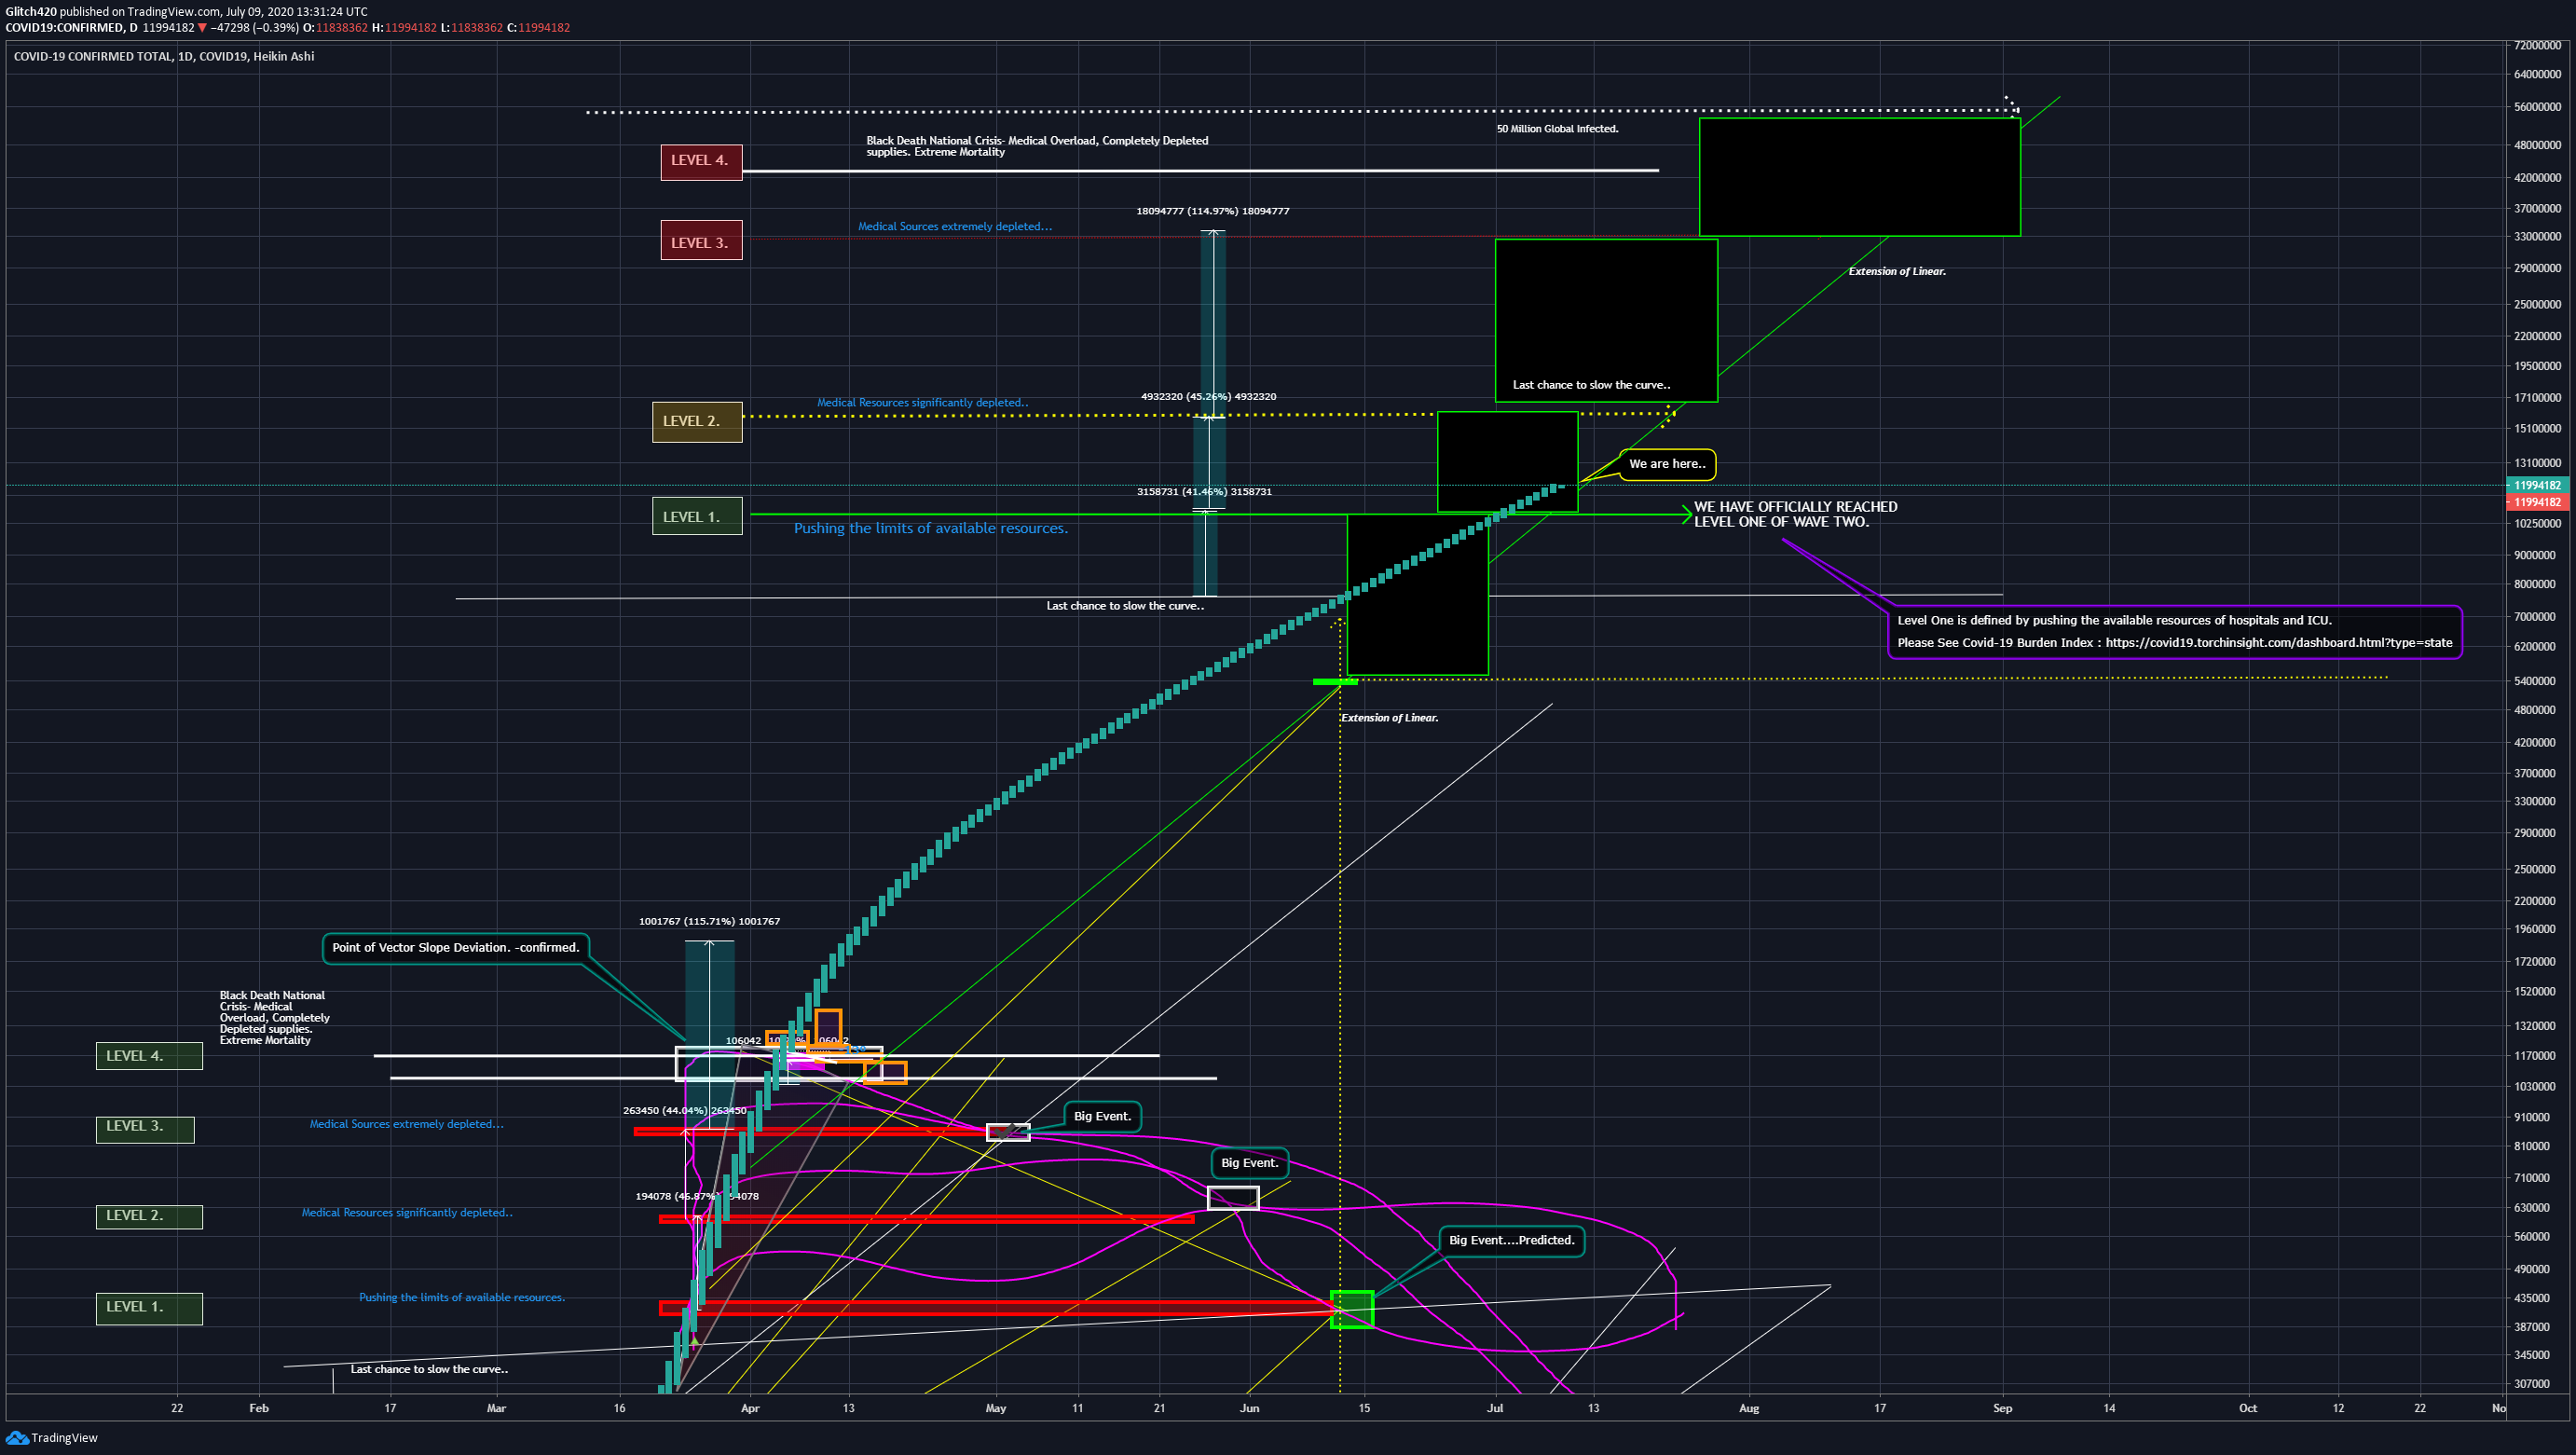The width and height of the screenshot is (2576, 1455).
Task: Click the '18094777 (114.97%)' measurement label
Action: coord(1212,212)
